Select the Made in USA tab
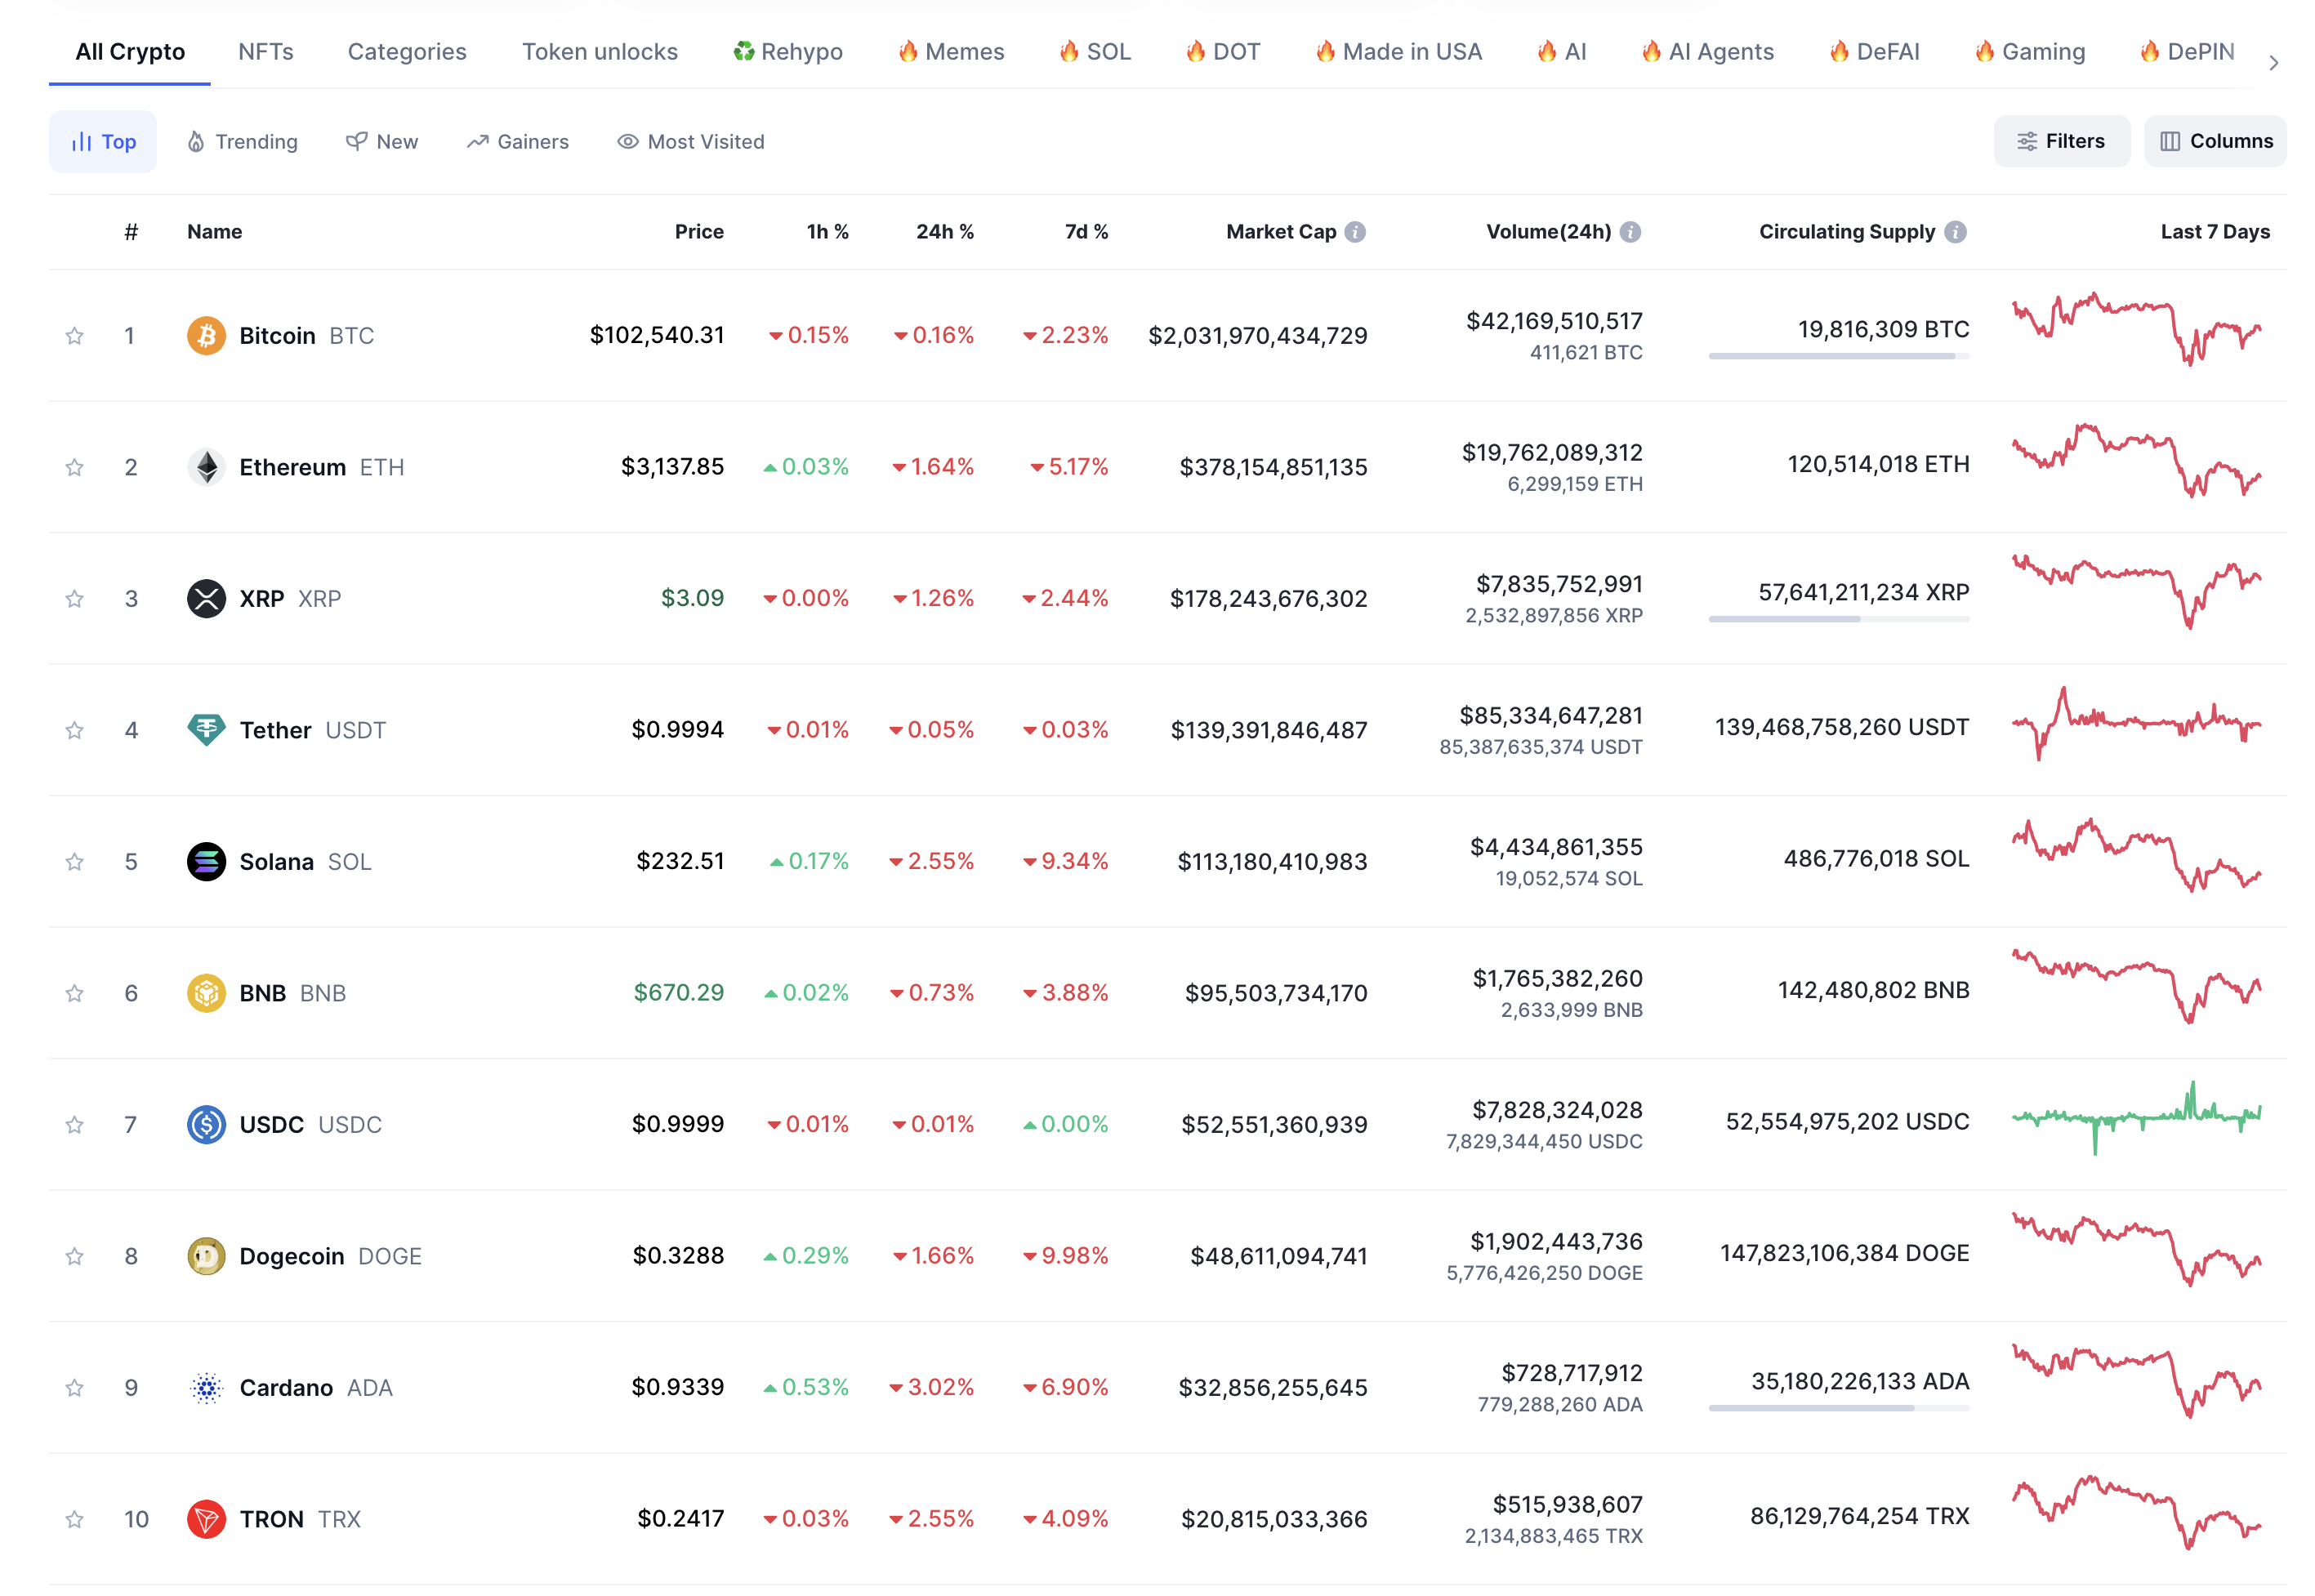 [1398, 51]
